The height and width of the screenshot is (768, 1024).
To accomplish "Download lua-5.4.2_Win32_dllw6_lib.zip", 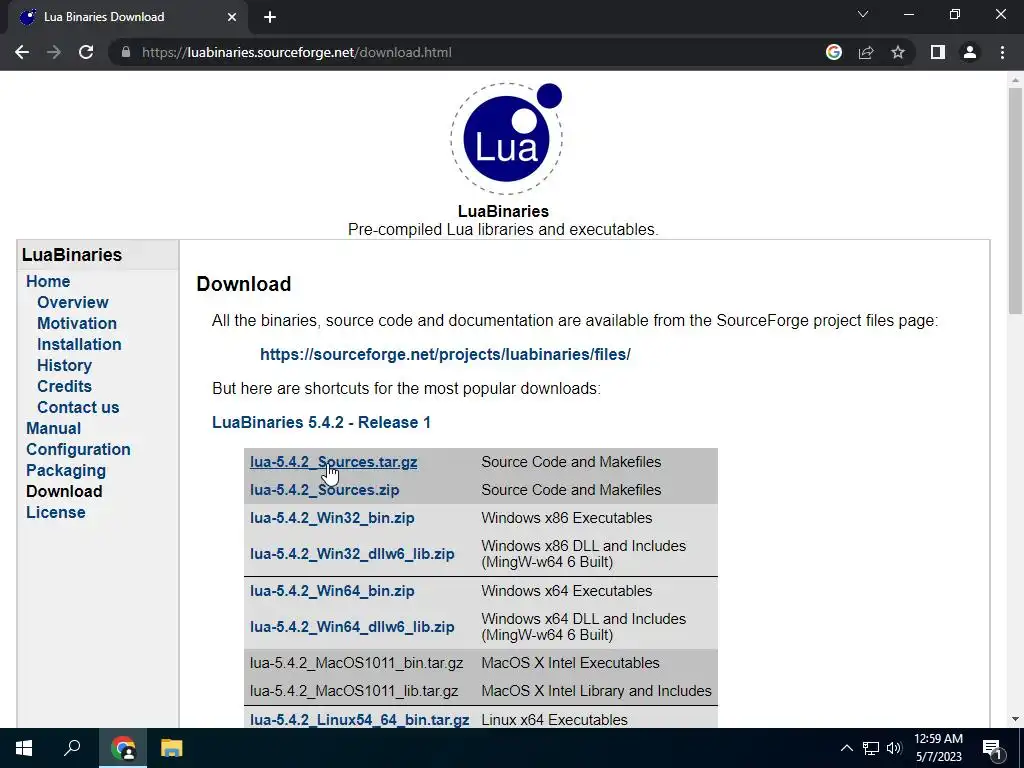I will (352, 554).
